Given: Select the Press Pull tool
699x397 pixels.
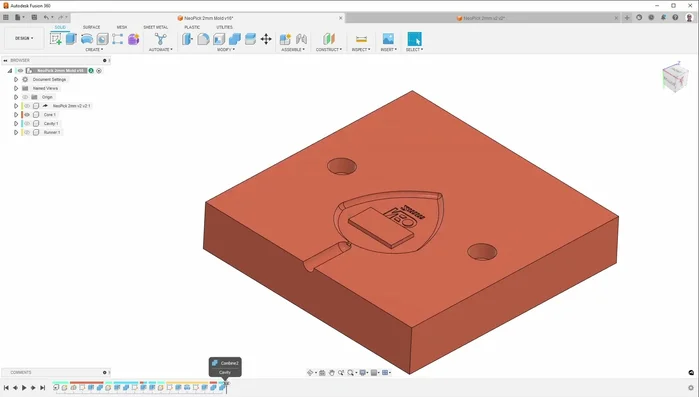Looking at the screenshot, I should point(187,39).
